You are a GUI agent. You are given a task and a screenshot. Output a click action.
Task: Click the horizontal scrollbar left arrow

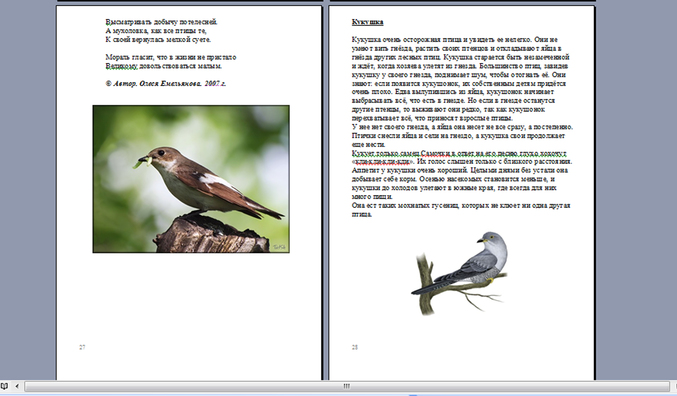tap(17, 386)
